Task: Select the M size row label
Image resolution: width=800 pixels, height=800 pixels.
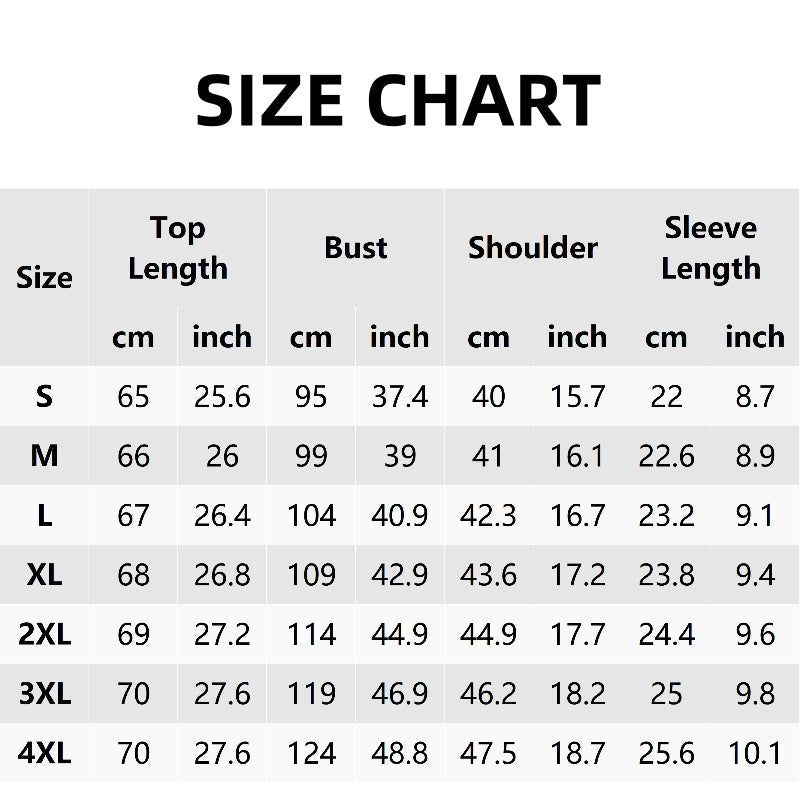Action: tap(44, 456)
